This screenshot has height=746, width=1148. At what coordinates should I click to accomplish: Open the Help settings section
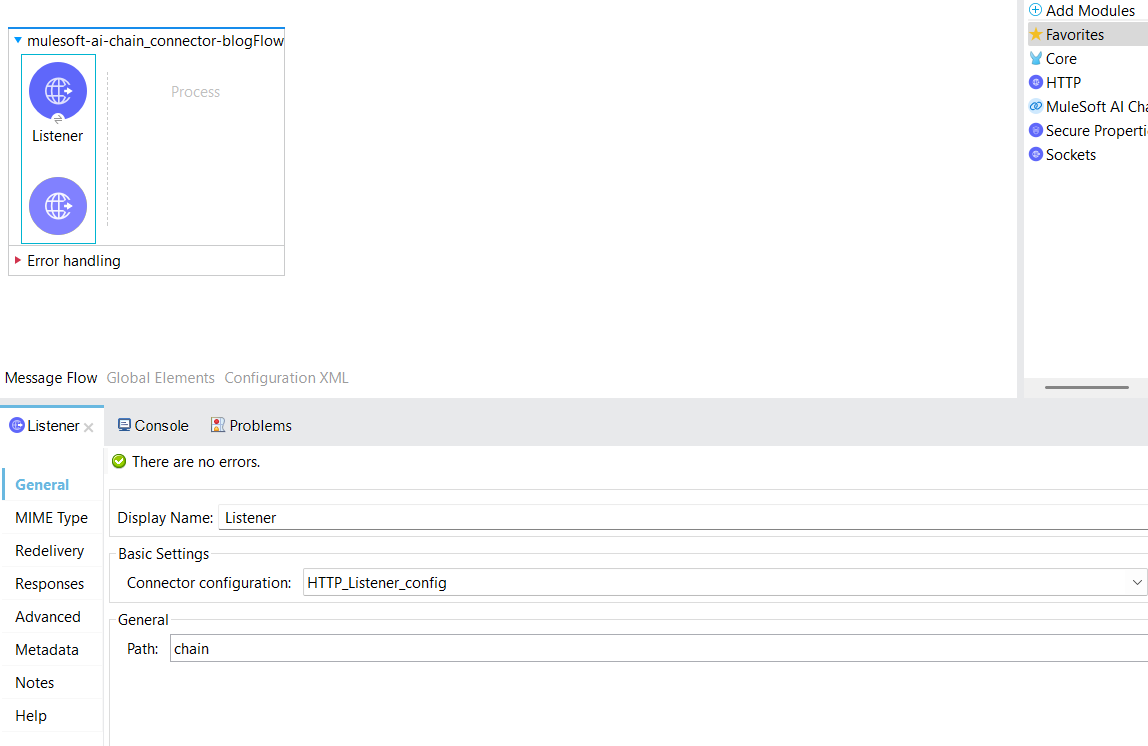coord(31,715)
